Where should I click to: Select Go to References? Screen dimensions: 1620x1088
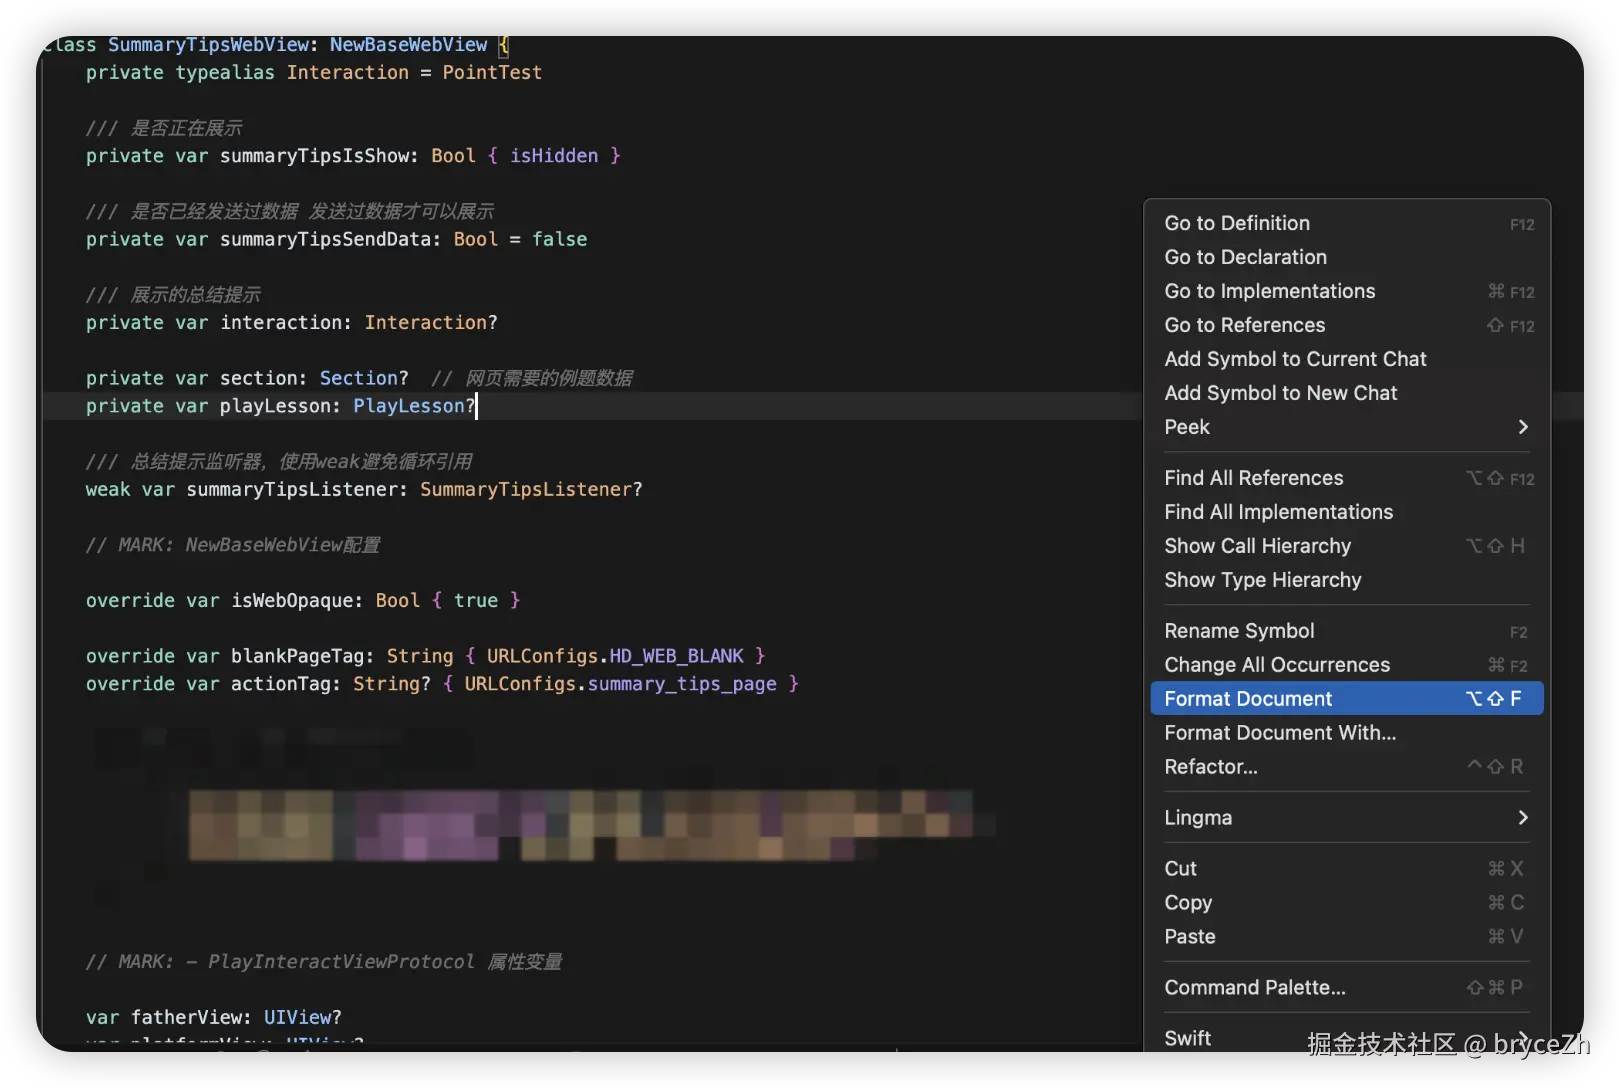tap(1244, 325)
